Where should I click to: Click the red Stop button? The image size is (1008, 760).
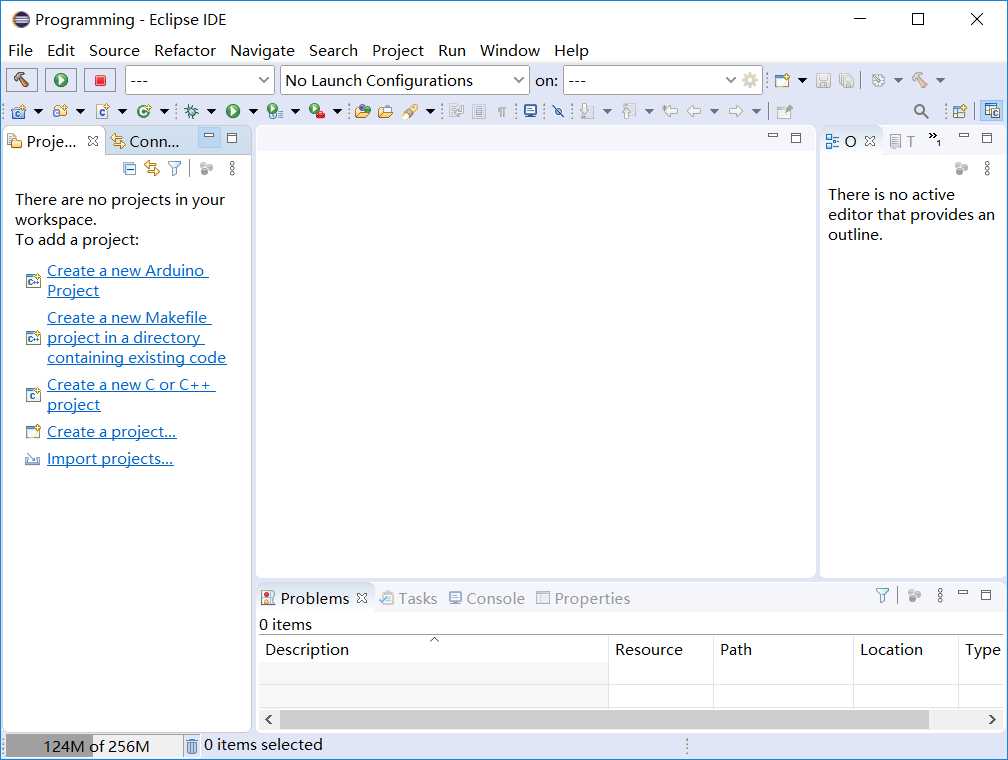100,80
